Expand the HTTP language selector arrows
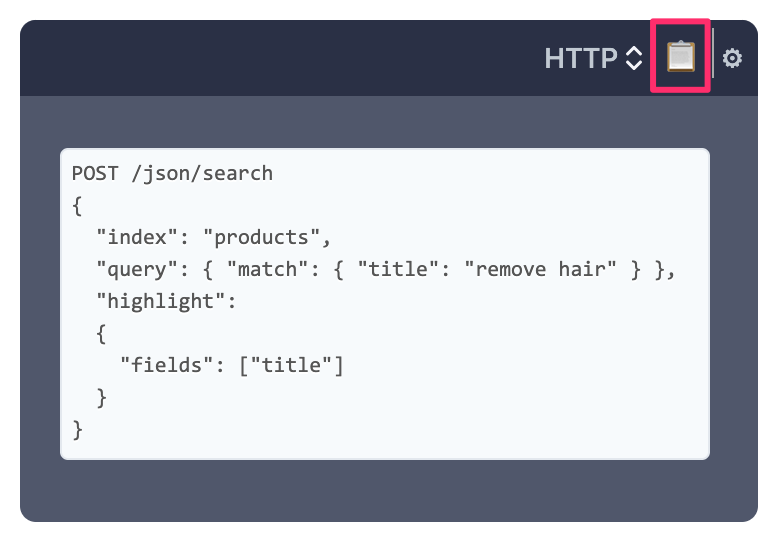Screen dimensions: 776x536 pos(633,59)
